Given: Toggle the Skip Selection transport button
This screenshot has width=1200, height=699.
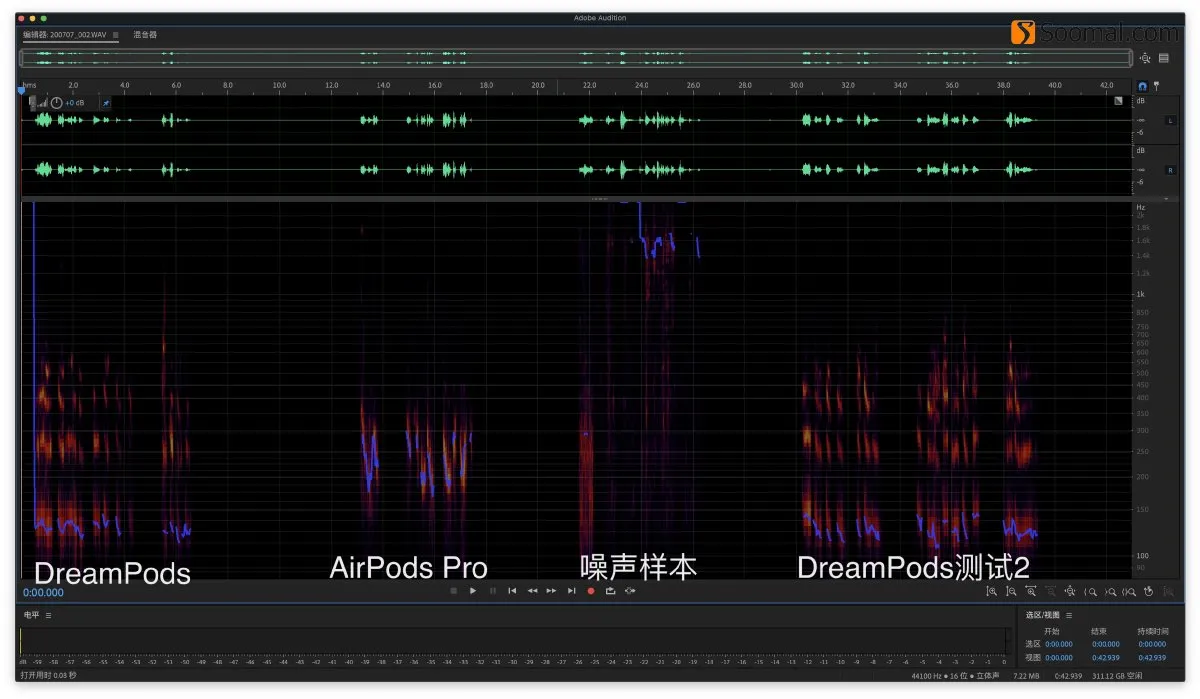Looking at the screenshot, I should tap(630, 591).
